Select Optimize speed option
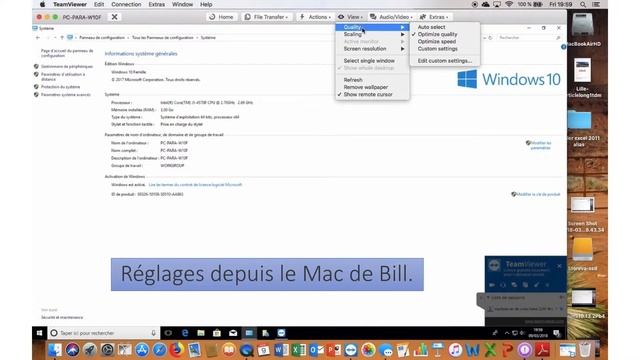Viewport: 640px width, 360px height. [x=436, y=42]
